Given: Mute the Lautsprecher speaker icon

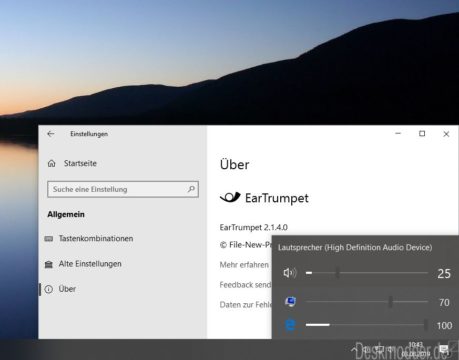Looking at the screenshot, I should 289,273.
